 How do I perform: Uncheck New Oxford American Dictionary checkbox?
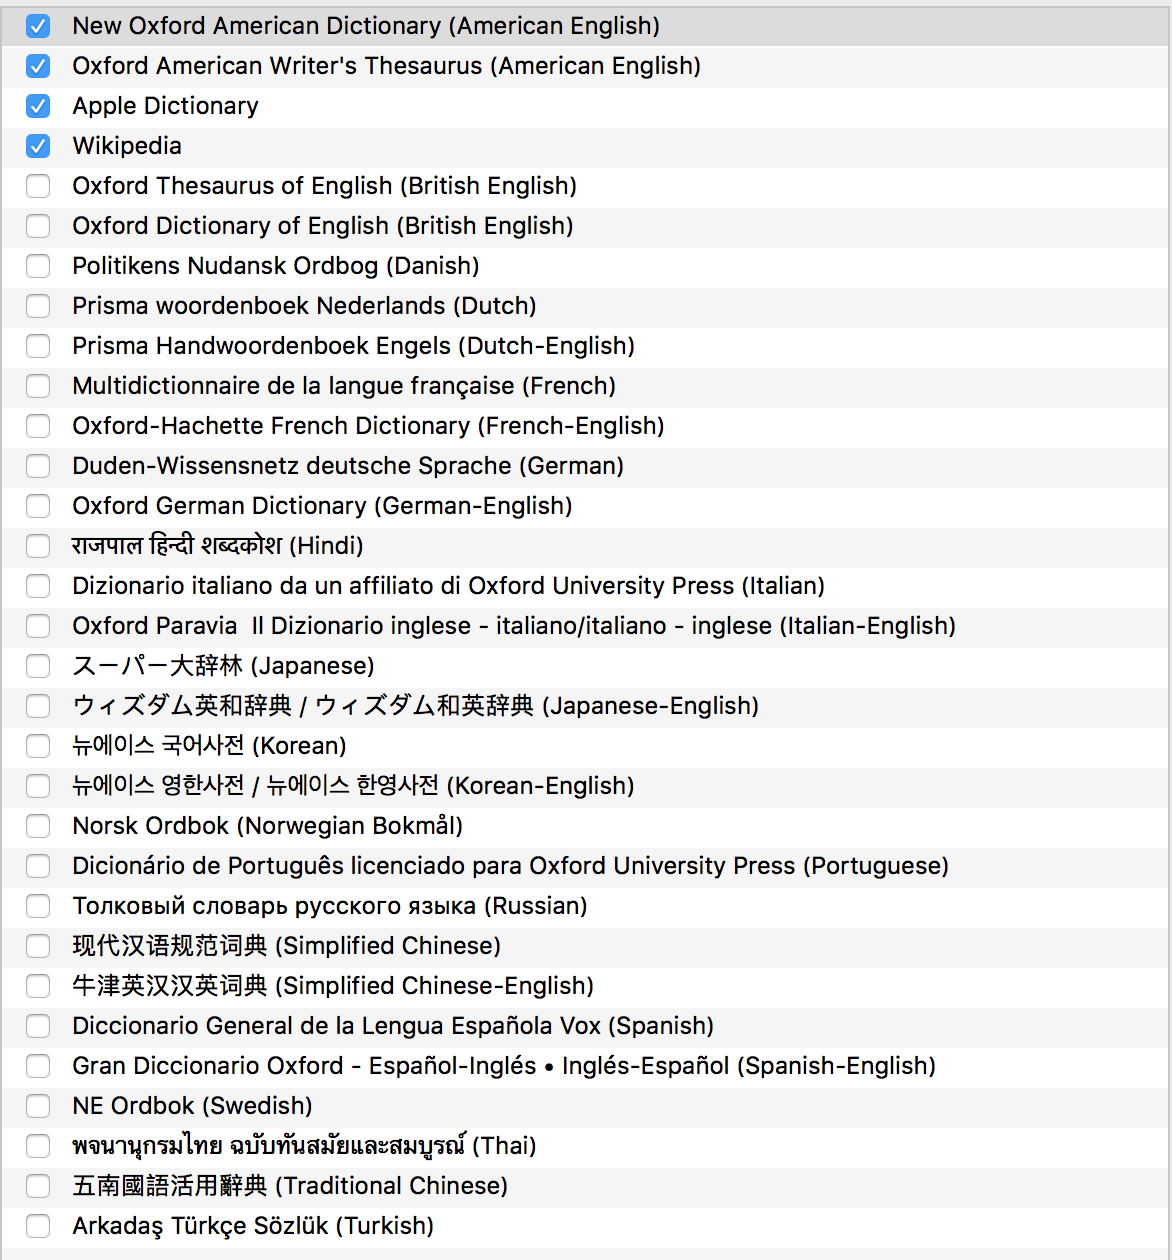point(38,26)
